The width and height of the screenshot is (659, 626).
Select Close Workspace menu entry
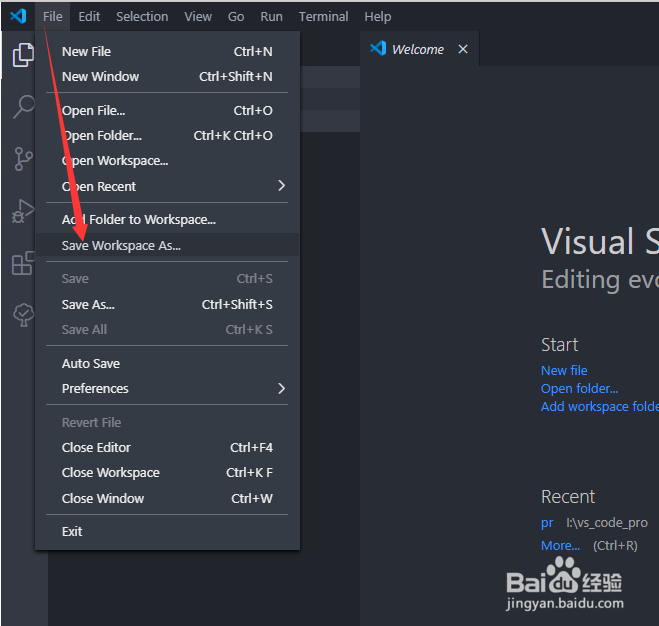click(x=167, y=473)
